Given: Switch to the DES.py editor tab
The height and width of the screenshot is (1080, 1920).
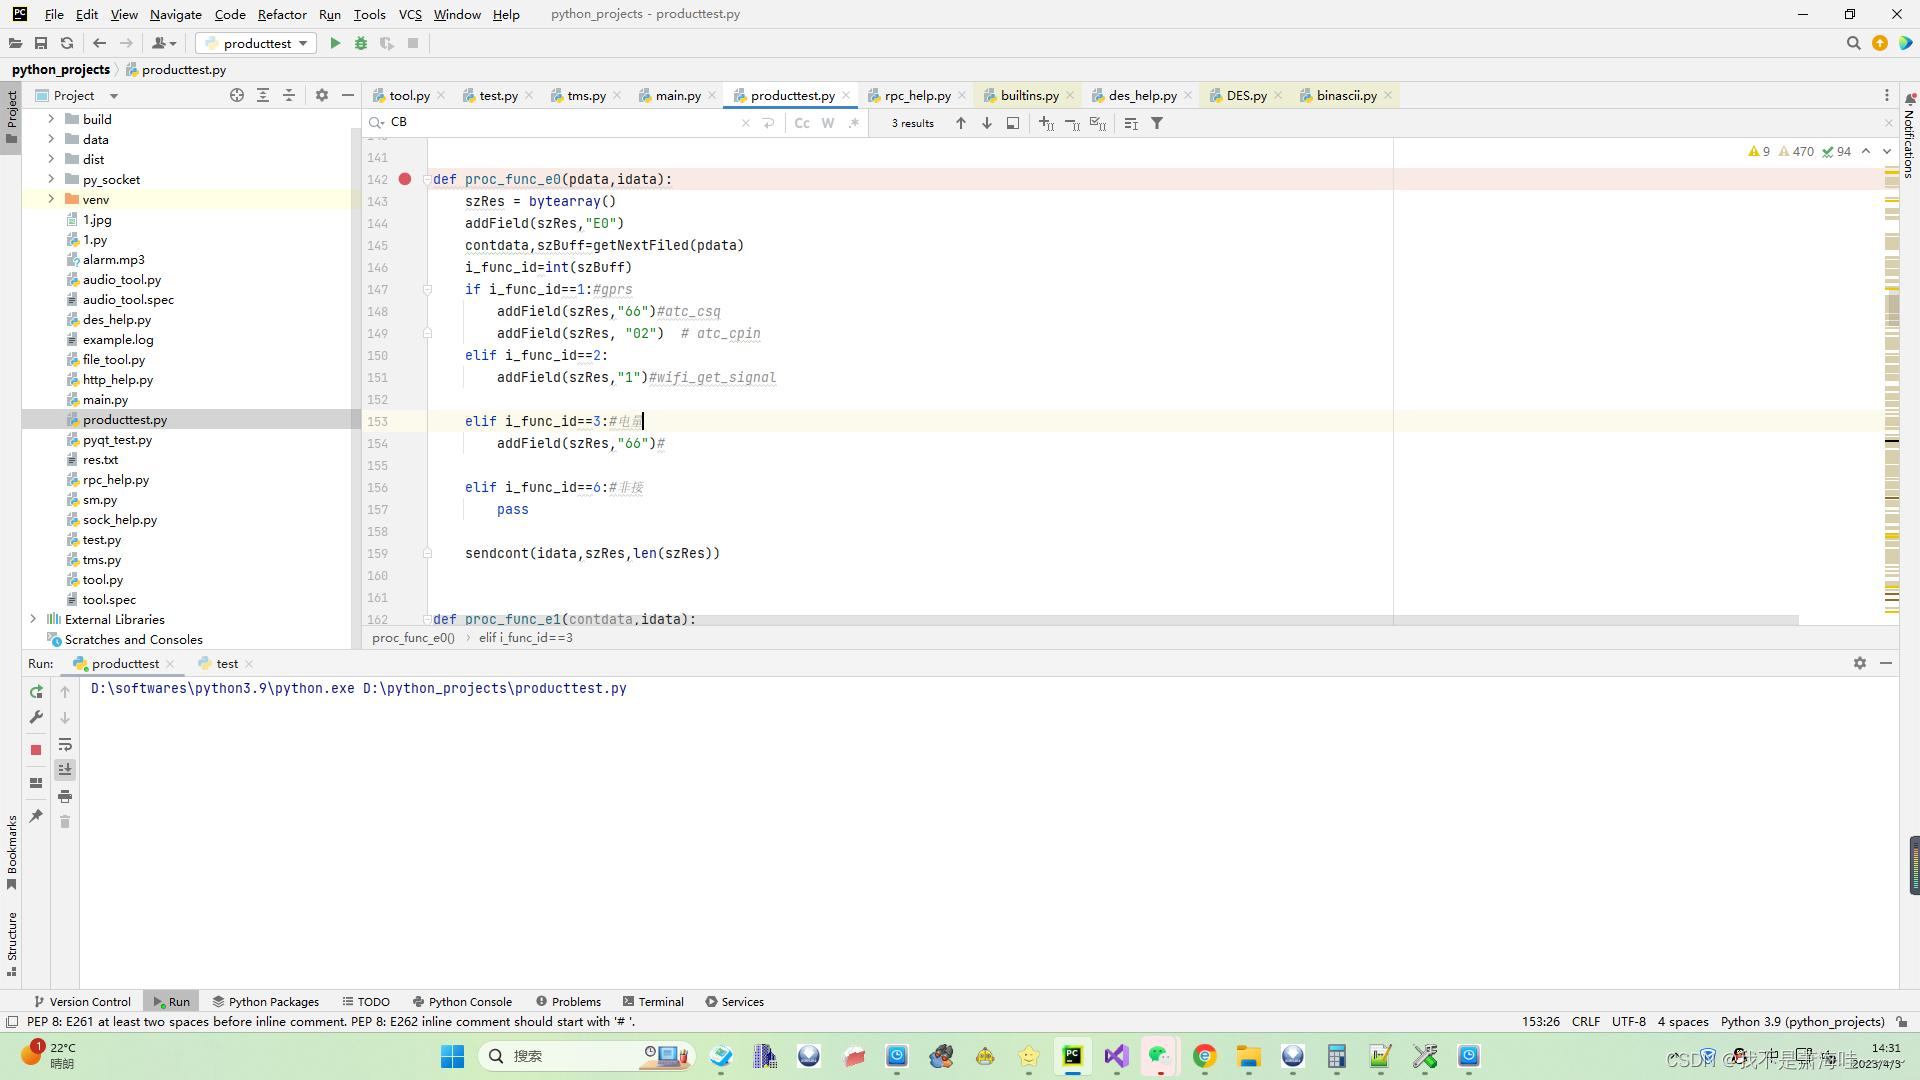Looking at the screenshot, I should [x=1246, y=95].
